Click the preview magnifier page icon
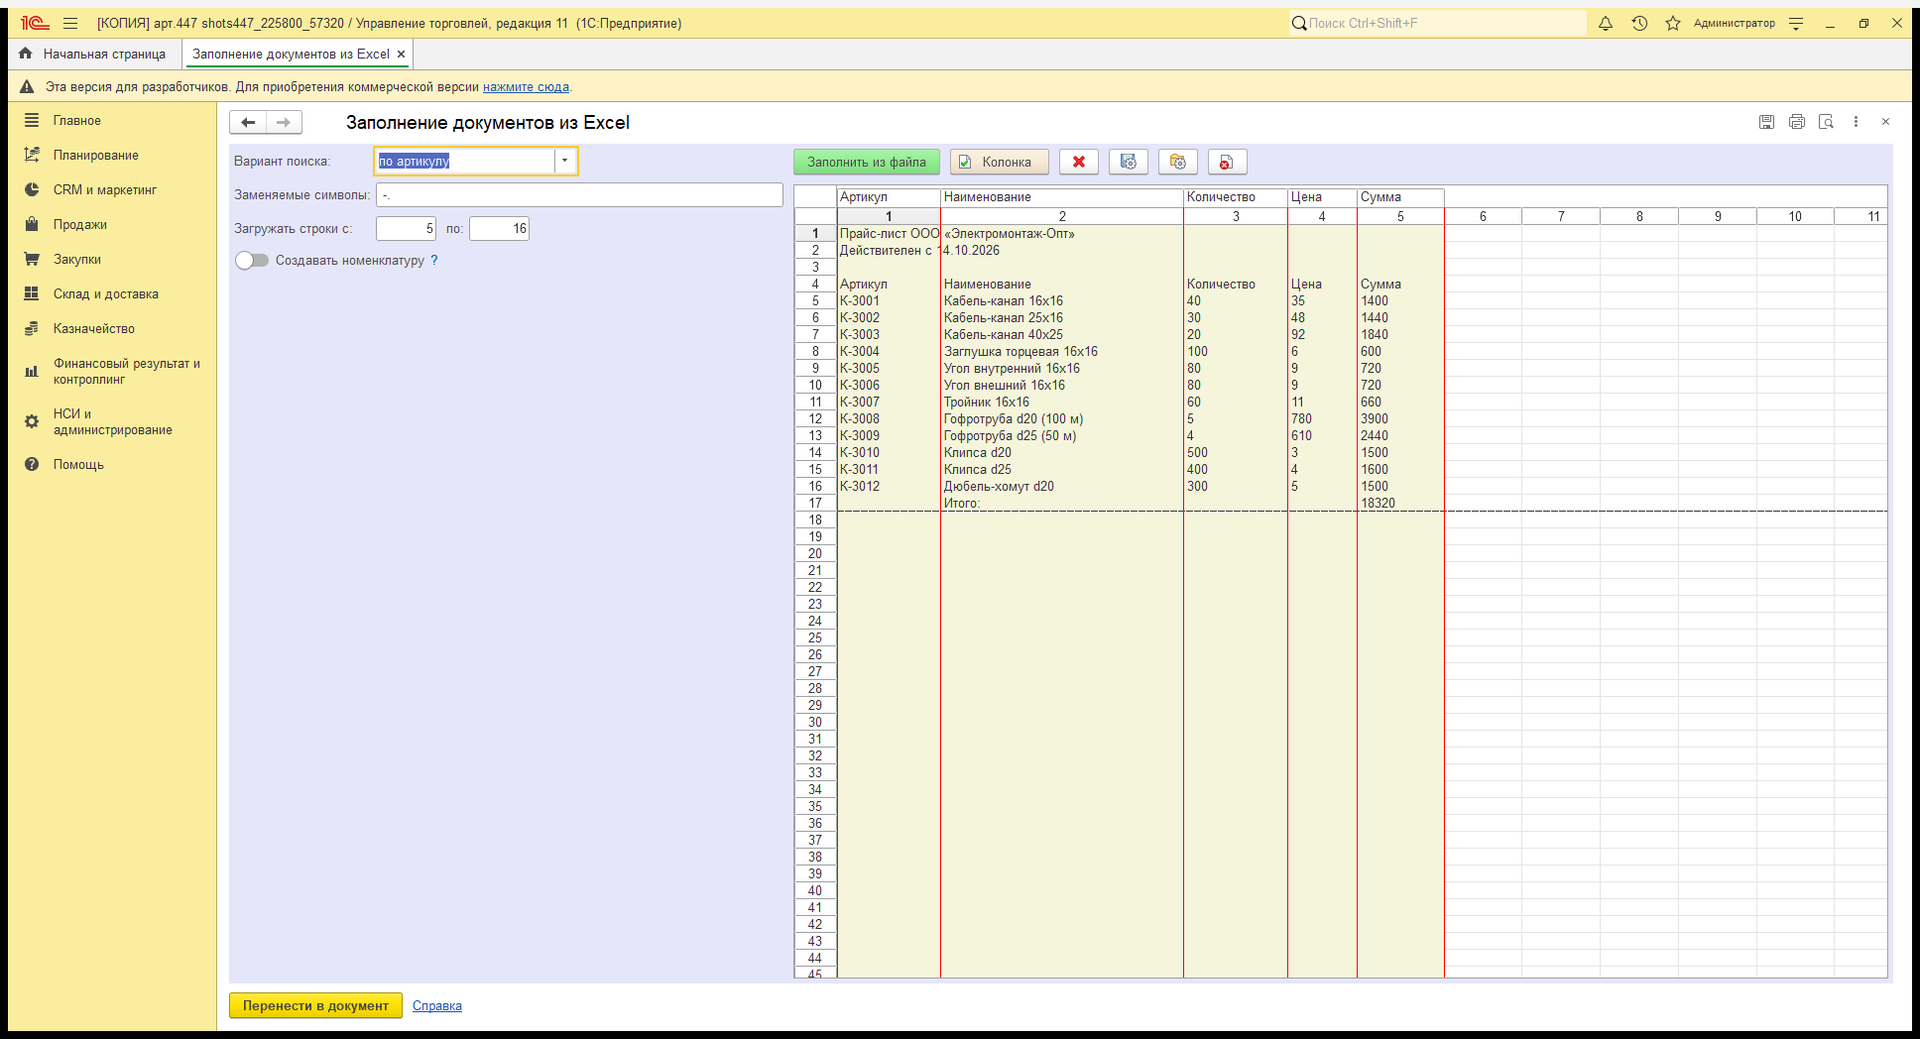1920x1039 pixels. pyautogui.click(x=1826, y=122)
